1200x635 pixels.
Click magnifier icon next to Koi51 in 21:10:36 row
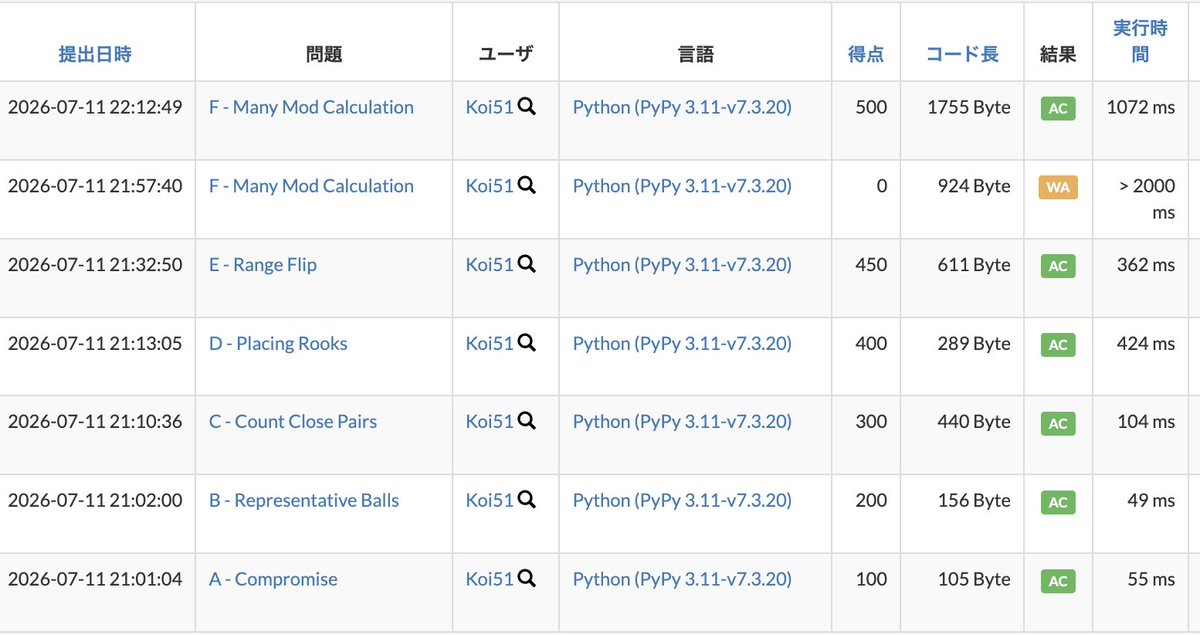527,422
